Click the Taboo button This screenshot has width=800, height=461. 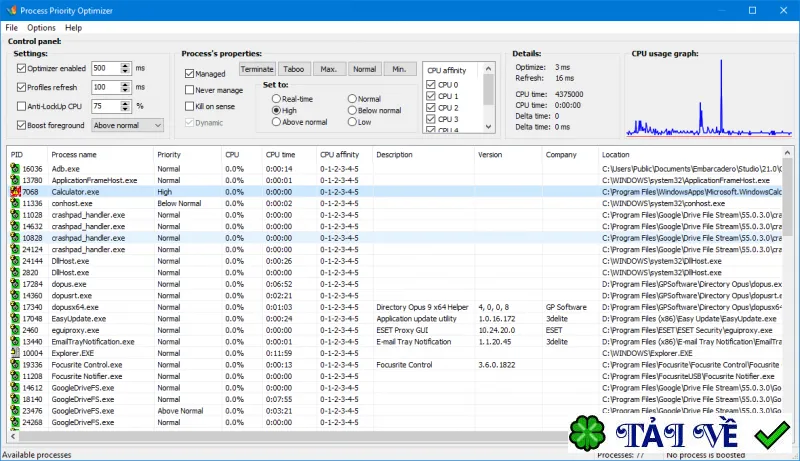click(x=293, y=69)
